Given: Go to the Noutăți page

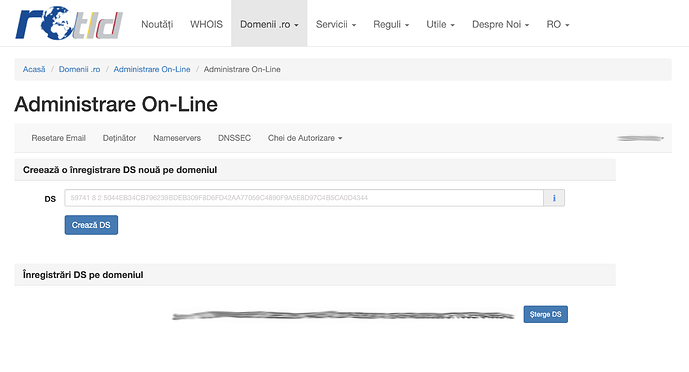Looking at the screenshot, I should tap(157, 25).
